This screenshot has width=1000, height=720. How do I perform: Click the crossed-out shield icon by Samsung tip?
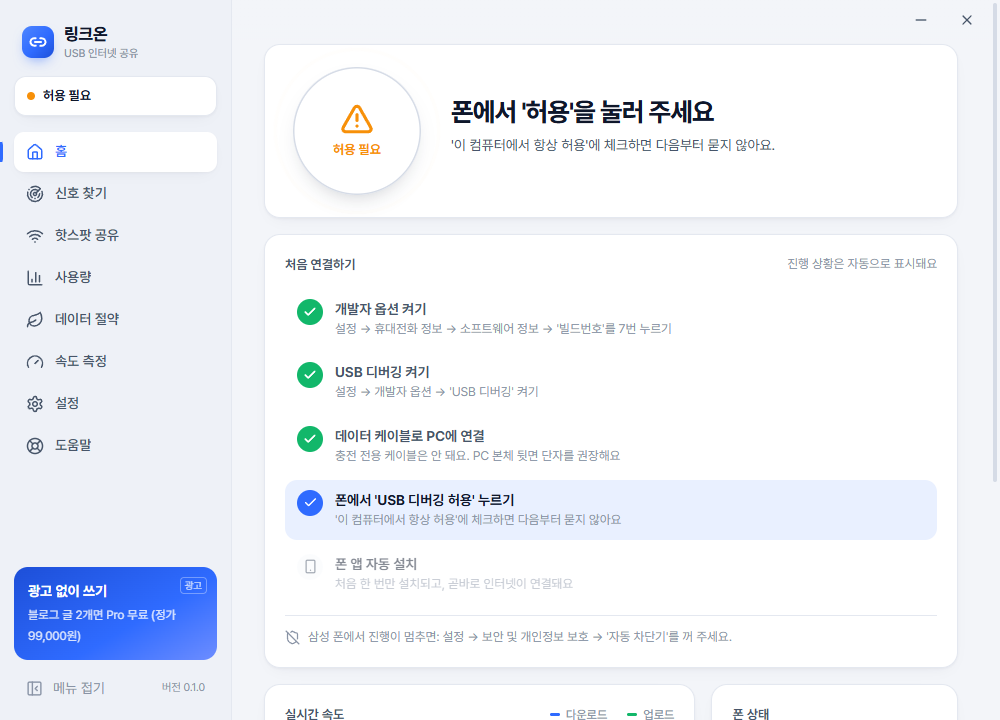coord(293,637)
